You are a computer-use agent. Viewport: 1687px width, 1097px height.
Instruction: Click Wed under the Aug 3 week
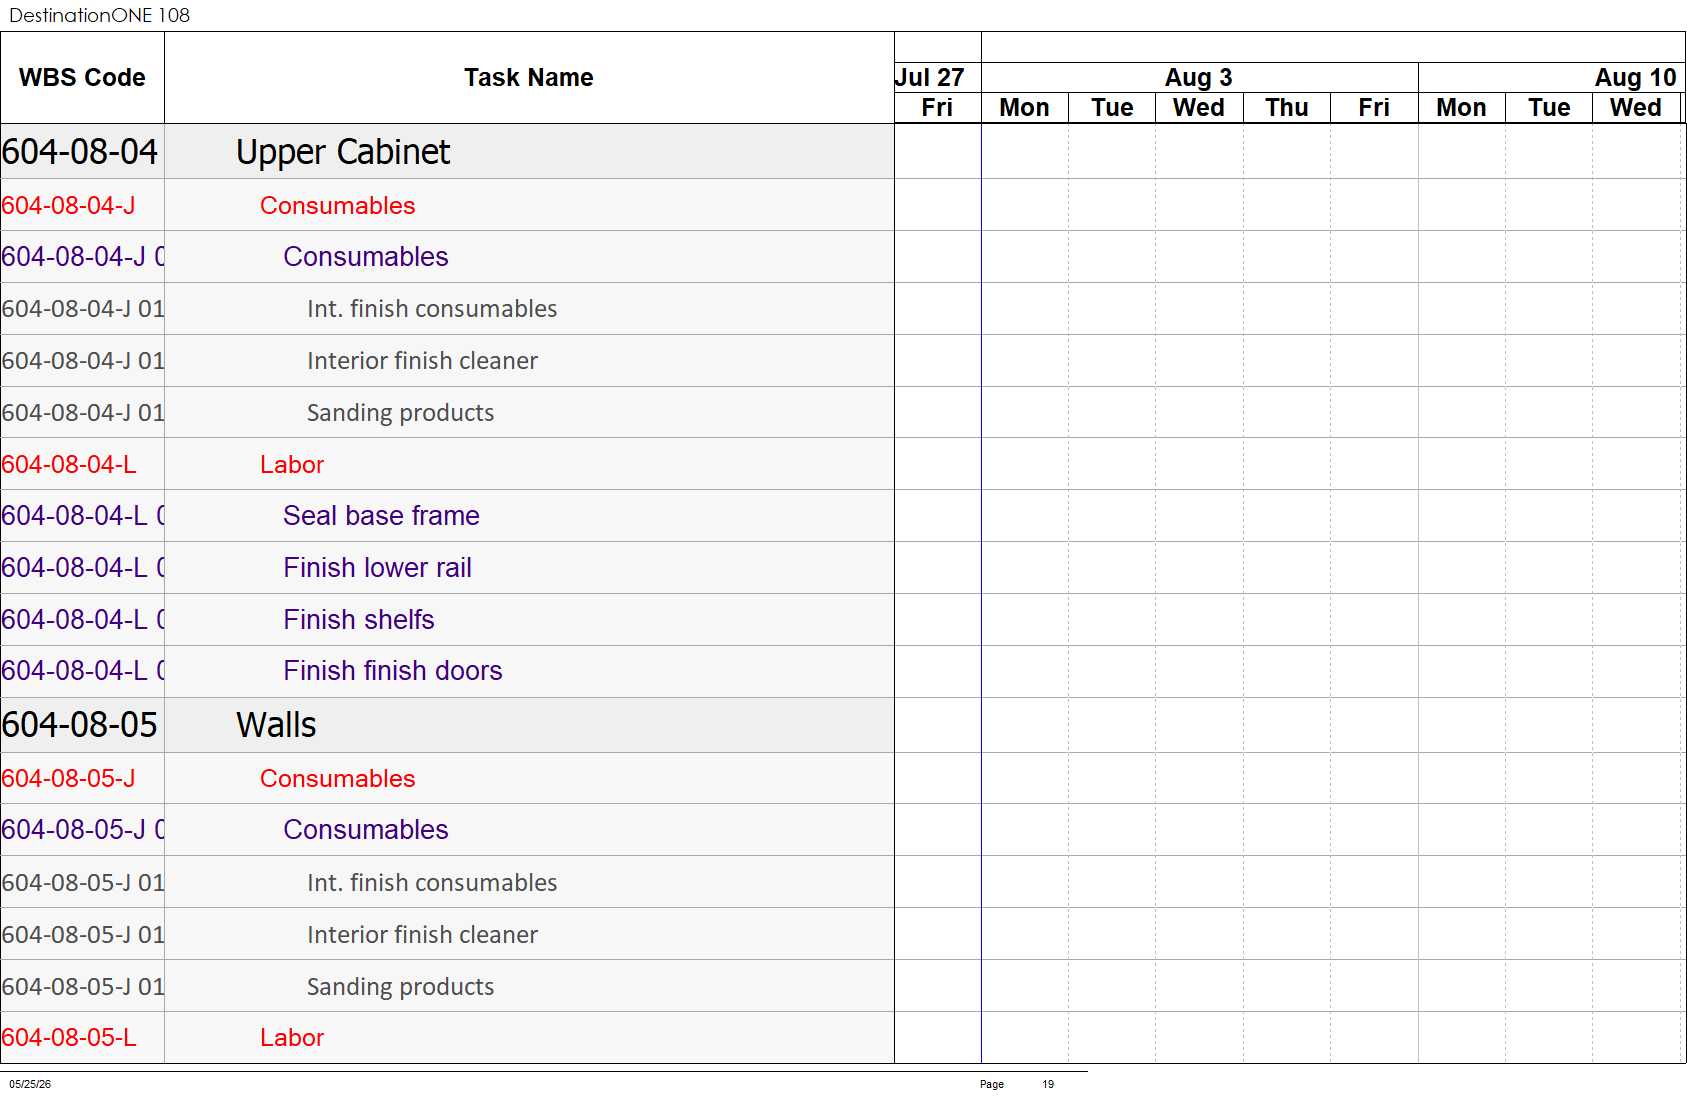tap(1199, 108)
